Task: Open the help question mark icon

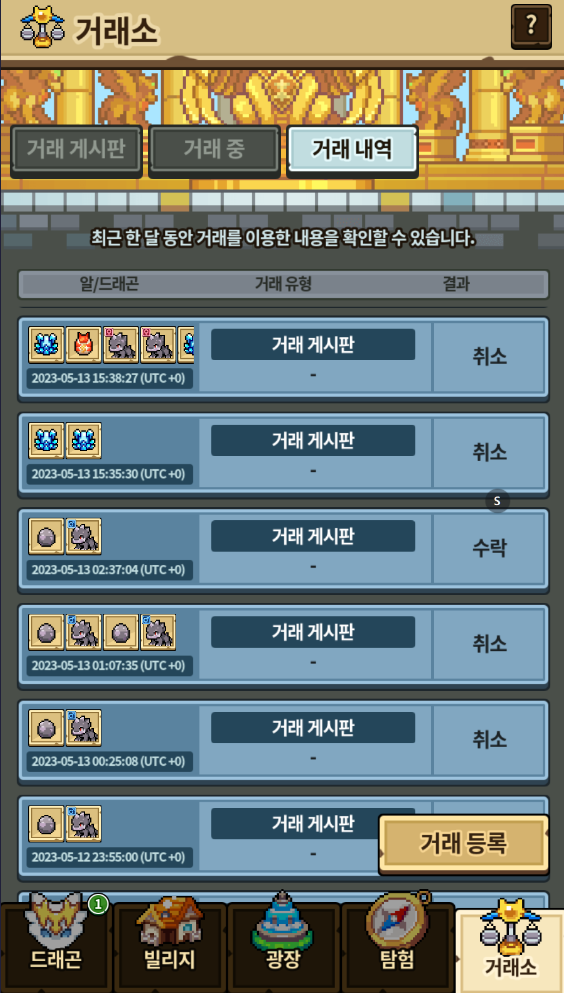Action: (530, 26)
